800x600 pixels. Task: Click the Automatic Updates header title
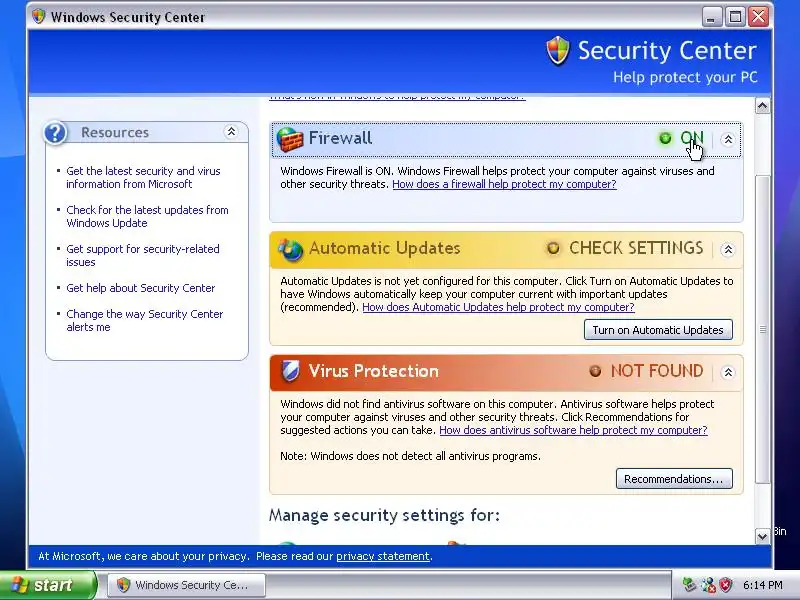(x=385, y=248)
